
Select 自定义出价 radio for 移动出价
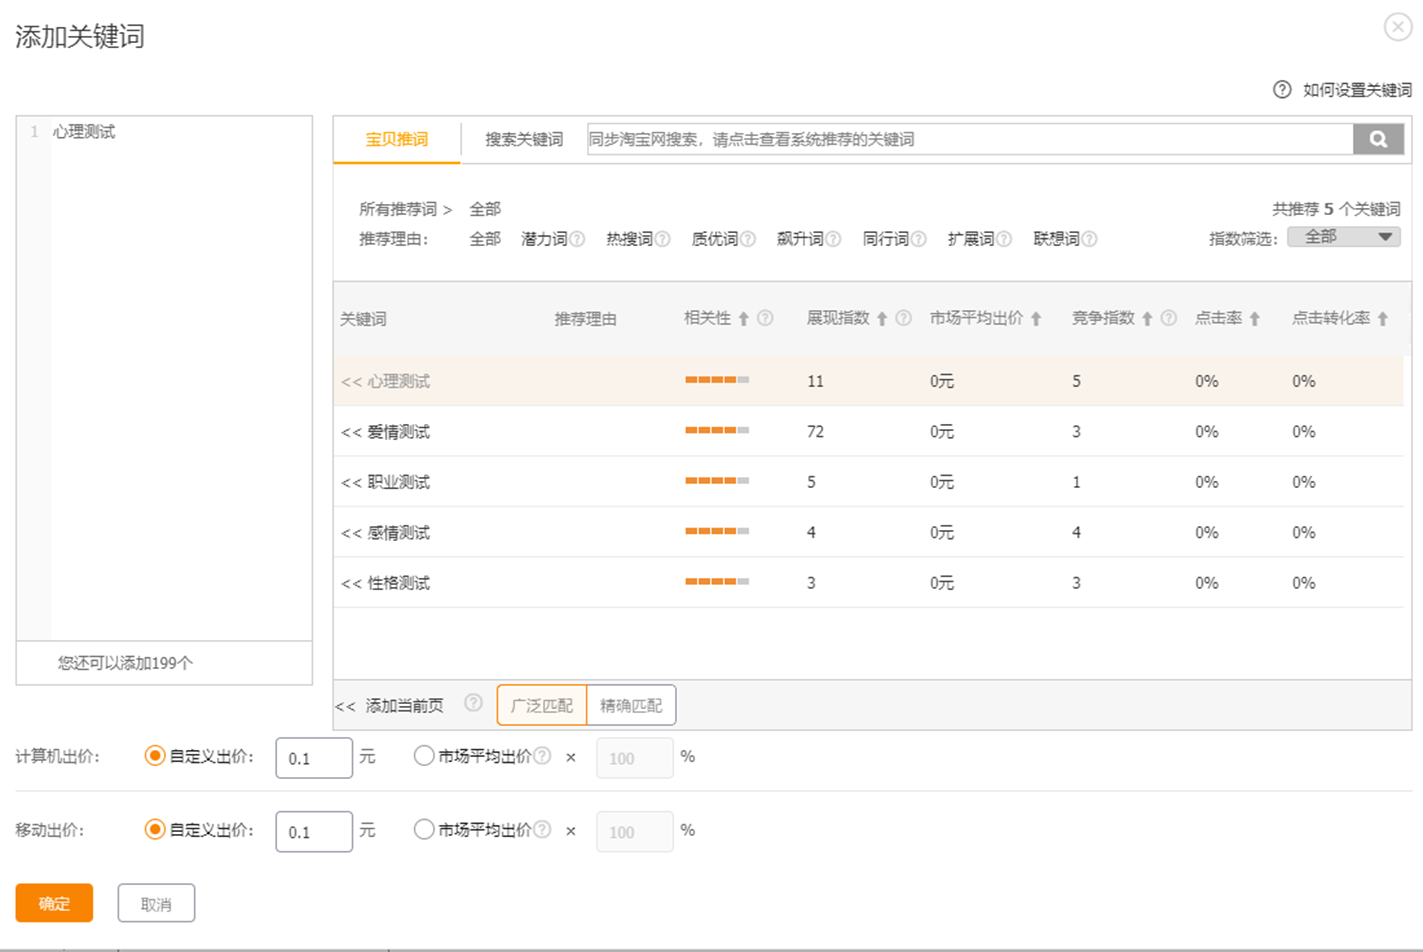coord(154,829)
